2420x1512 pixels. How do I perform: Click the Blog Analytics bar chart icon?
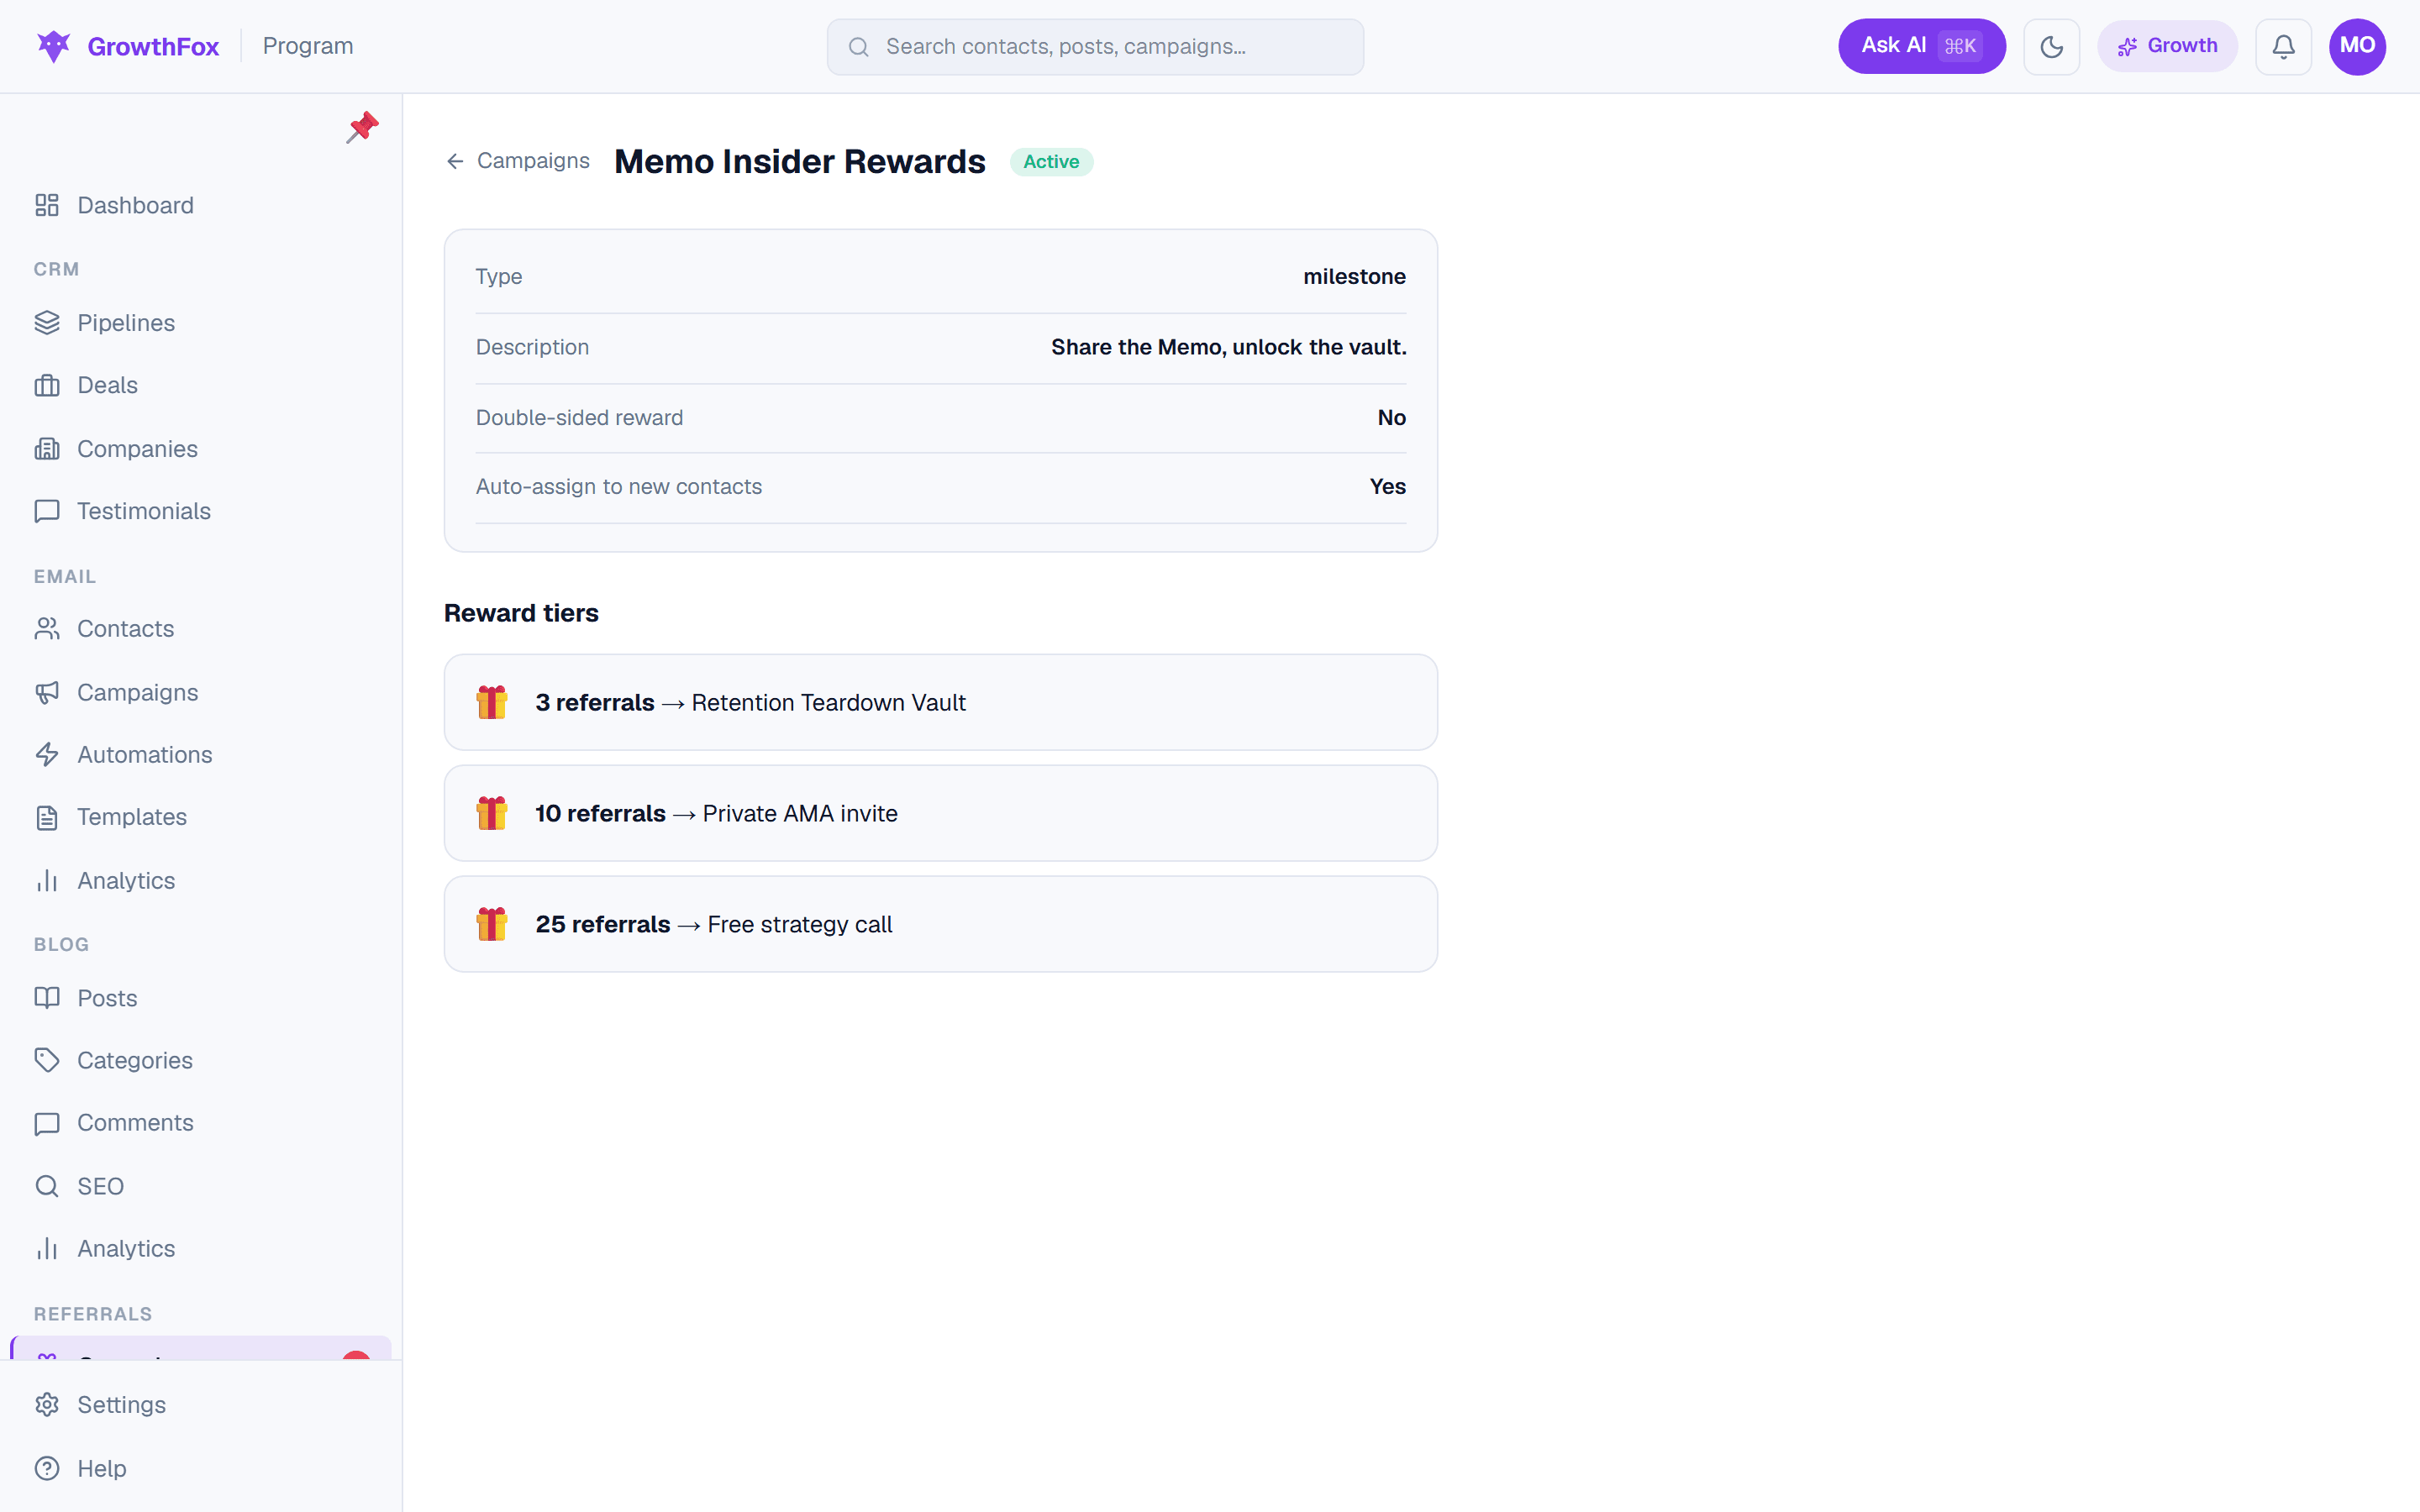point(47,1249)
